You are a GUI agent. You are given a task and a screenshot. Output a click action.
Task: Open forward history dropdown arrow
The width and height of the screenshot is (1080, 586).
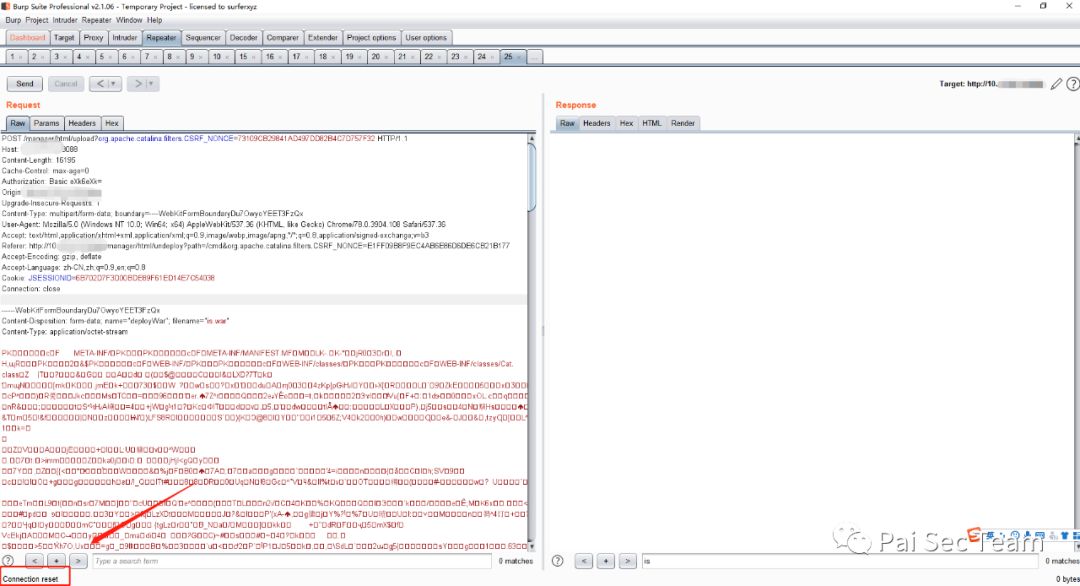click(152, 84)
